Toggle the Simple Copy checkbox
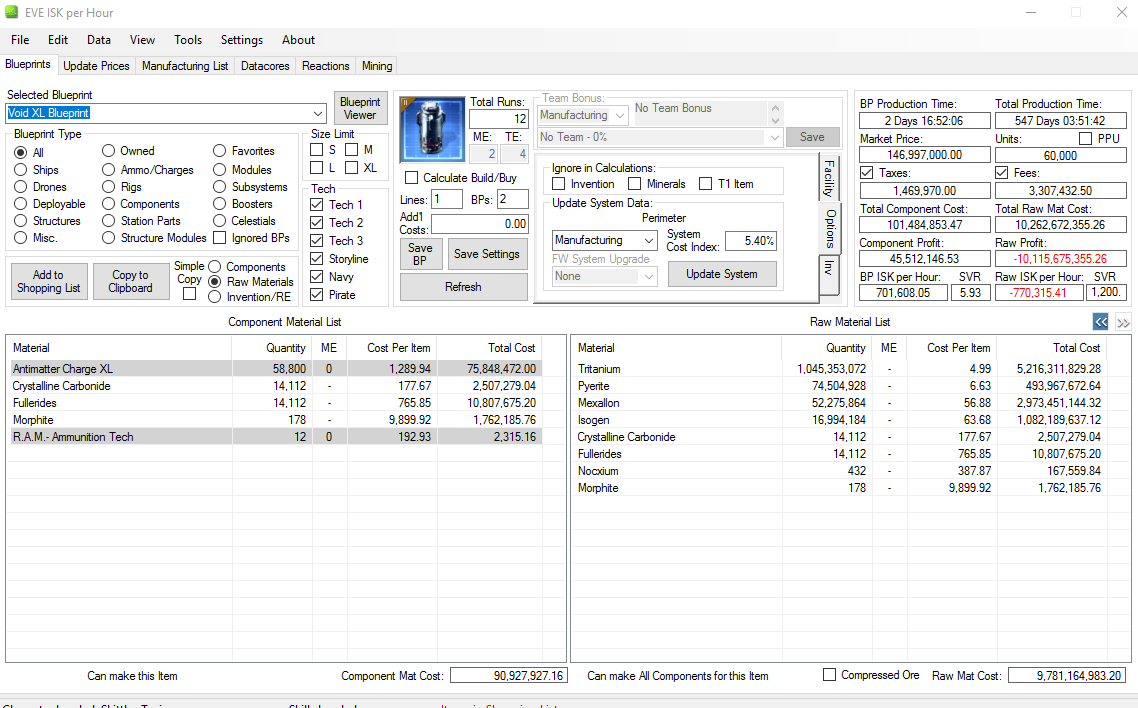The width and height of the screenshot is (1138, 708). 189,294
